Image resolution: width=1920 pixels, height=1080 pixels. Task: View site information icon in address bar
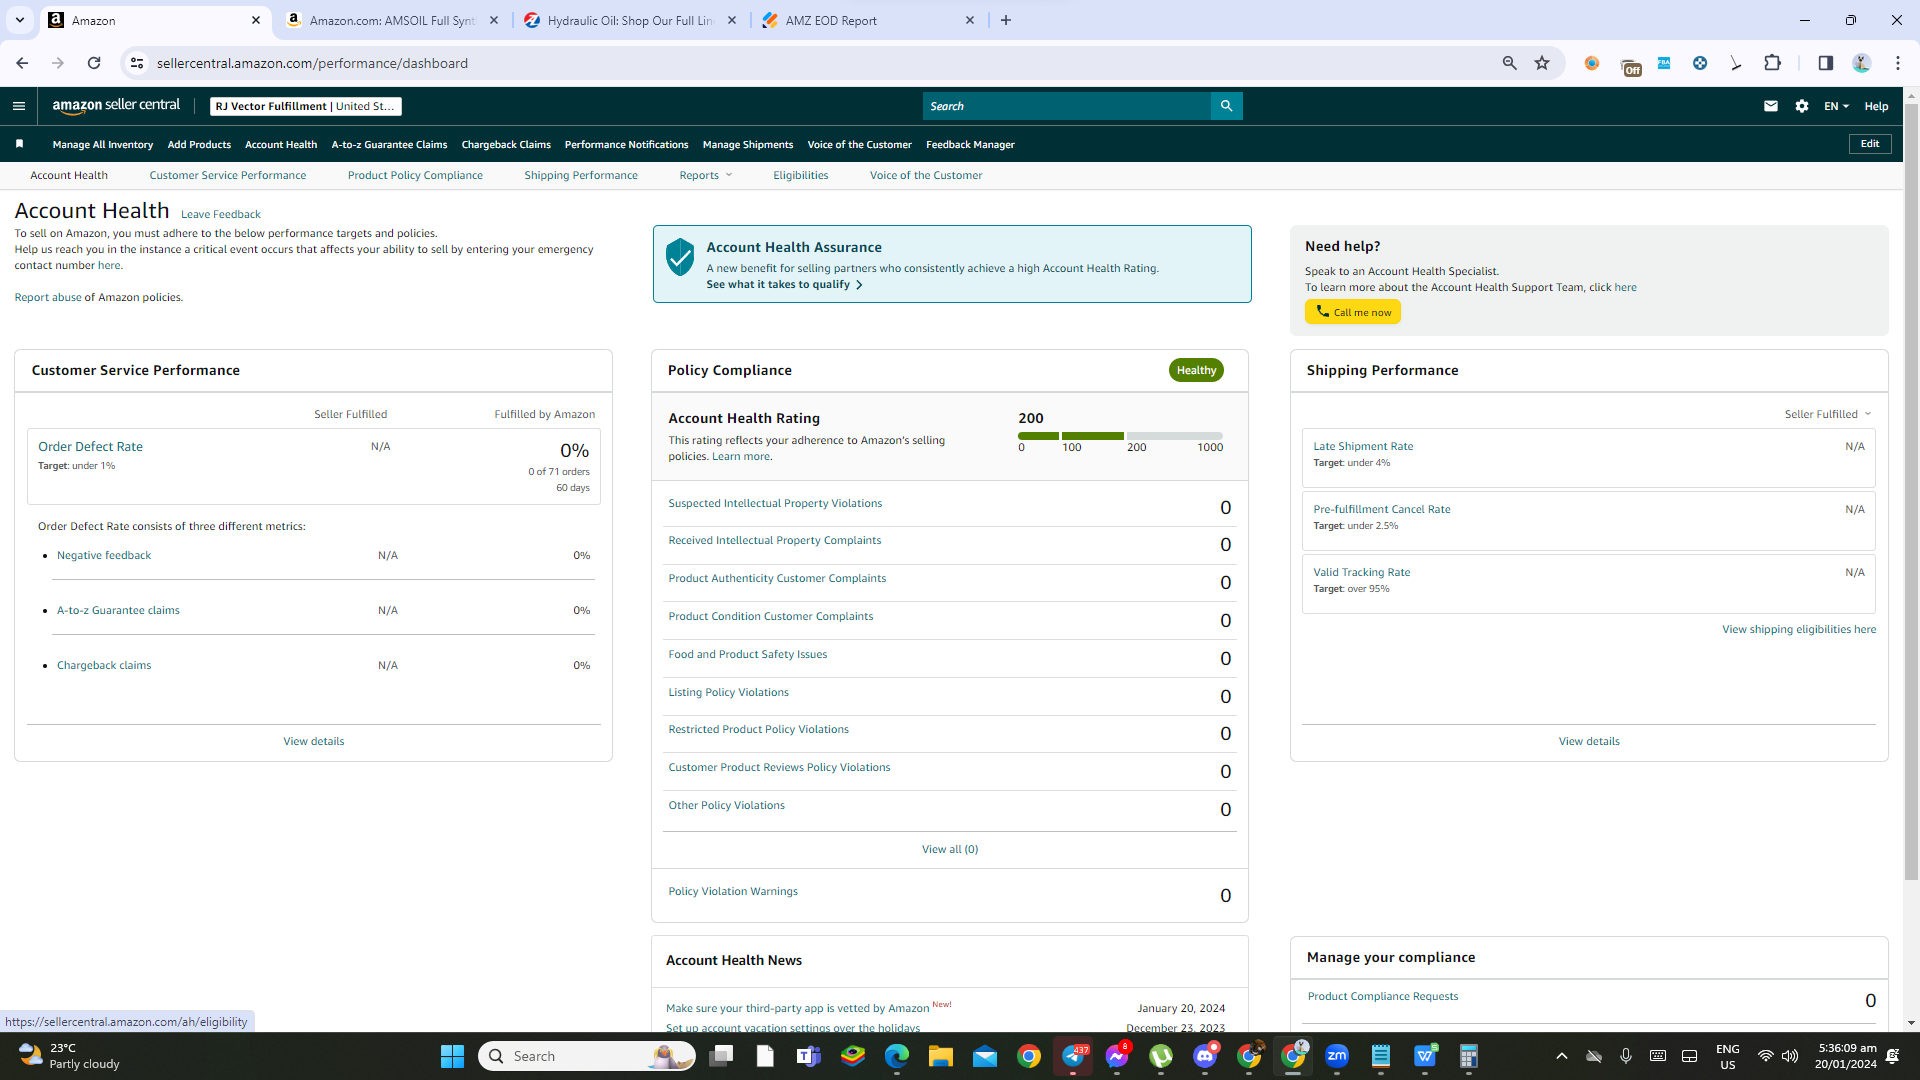(137, 63)
